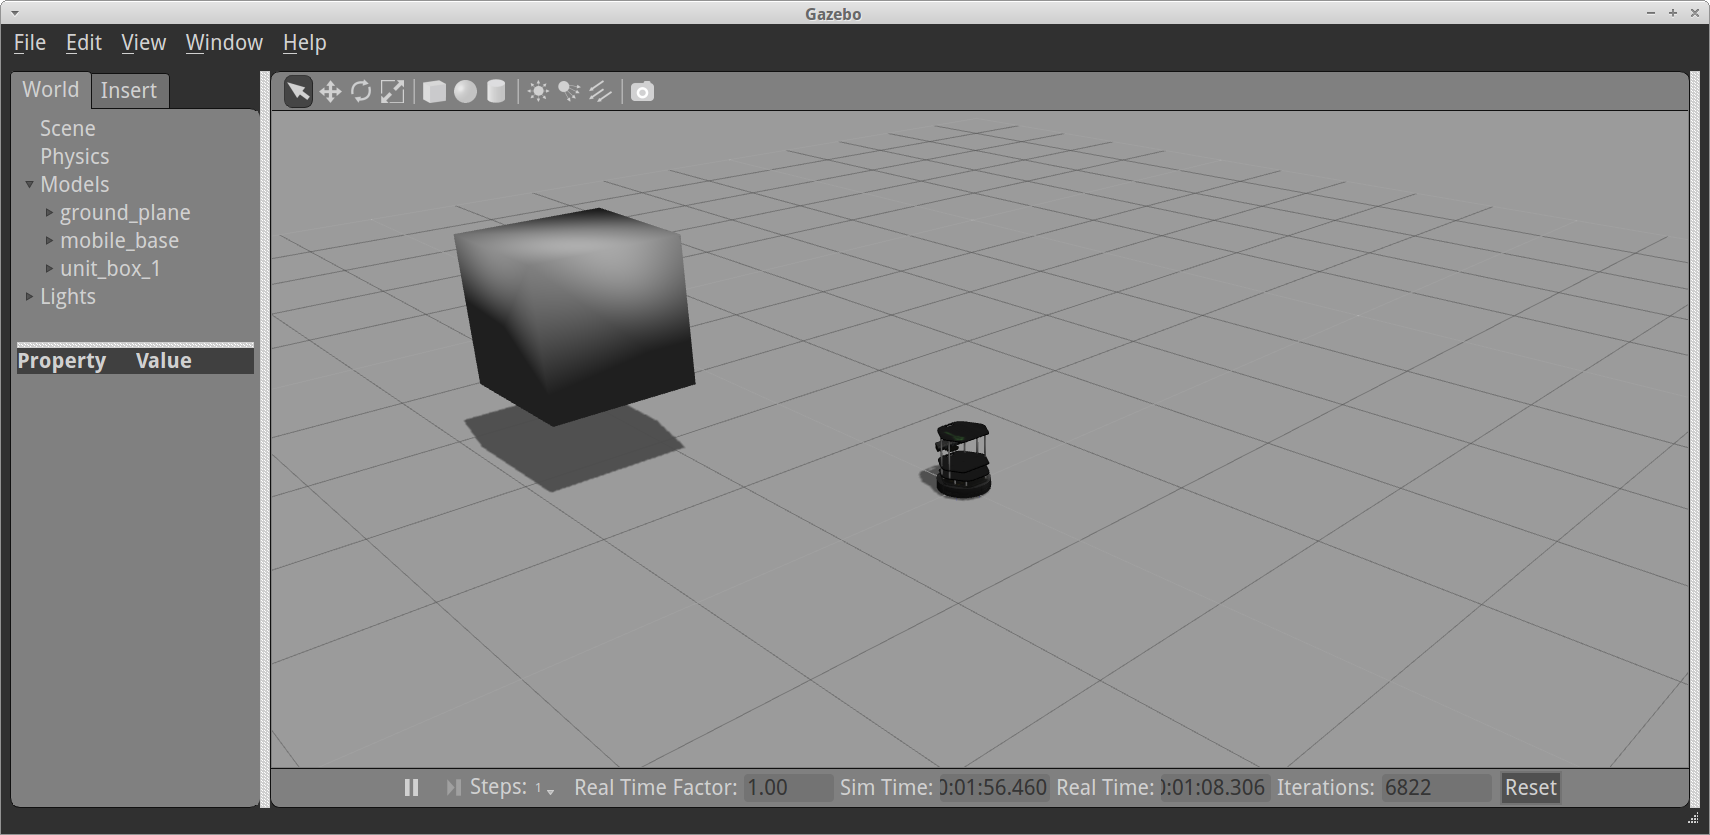Click the Sim Time value field
This screenshot has width=1710, height=835.
tap(993, 788)
